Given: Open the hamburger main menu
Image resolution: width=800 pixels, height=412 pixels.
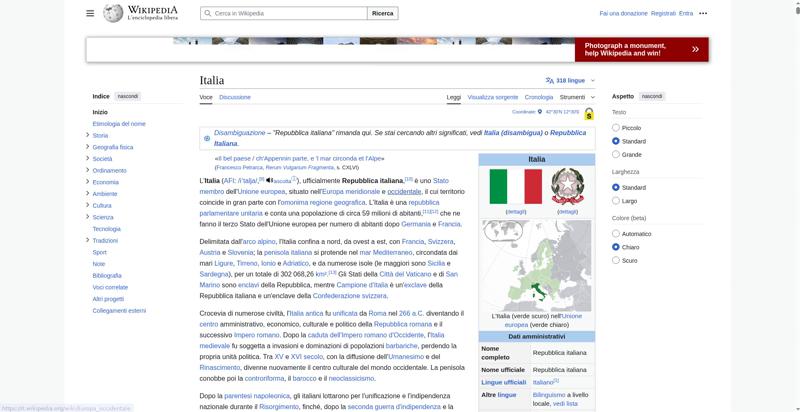Looking at the screenshot, I should tap(90, 13).
